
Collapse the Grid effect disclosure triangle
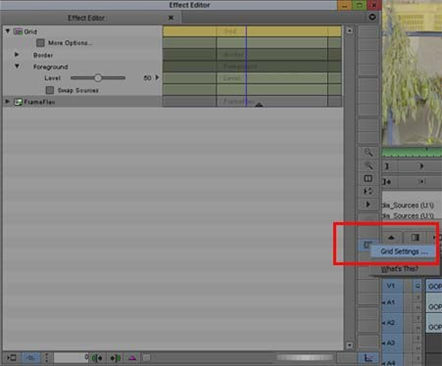pos(8,31)
